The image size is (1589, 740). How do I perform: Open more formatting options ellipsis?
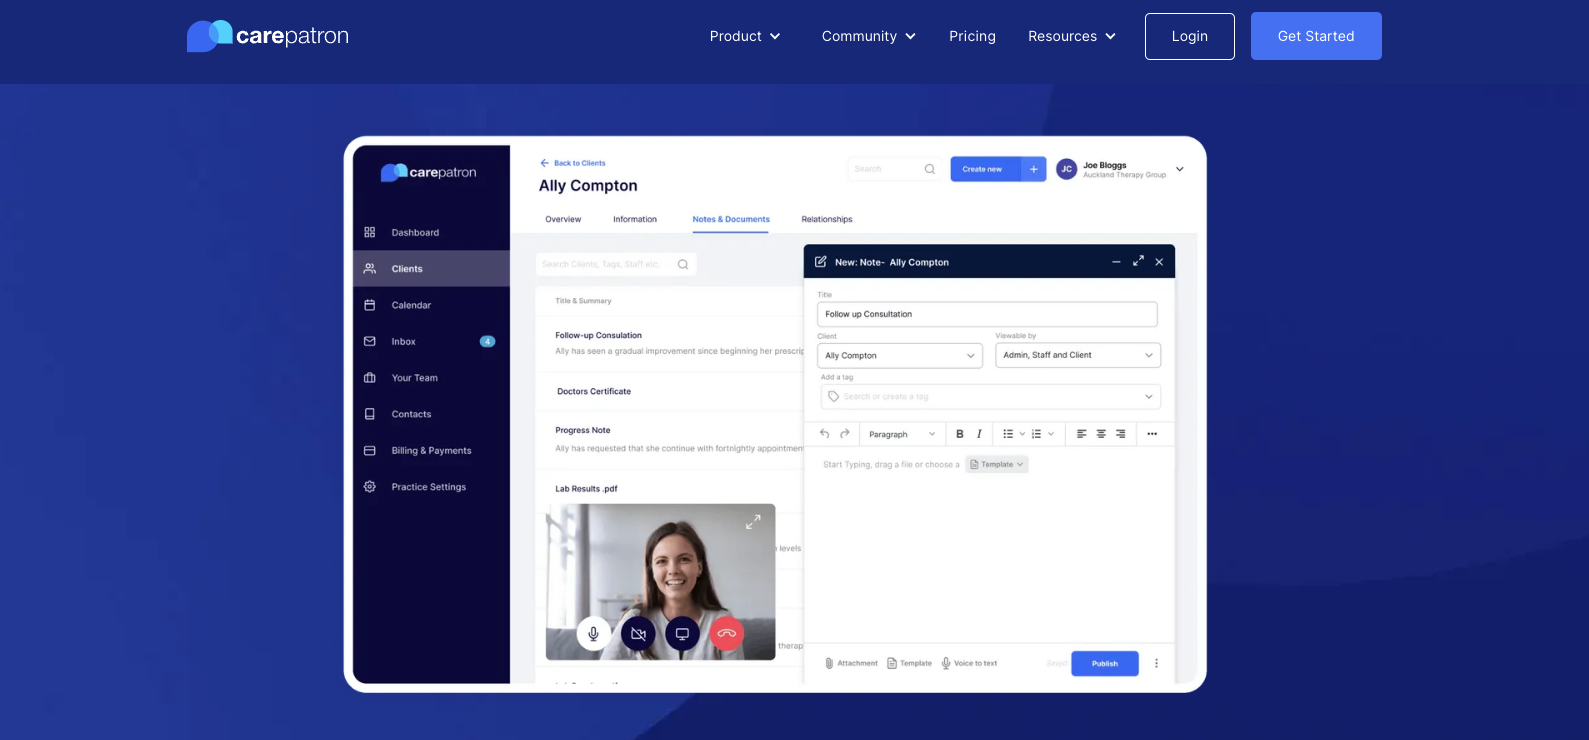click(1152, 434)
